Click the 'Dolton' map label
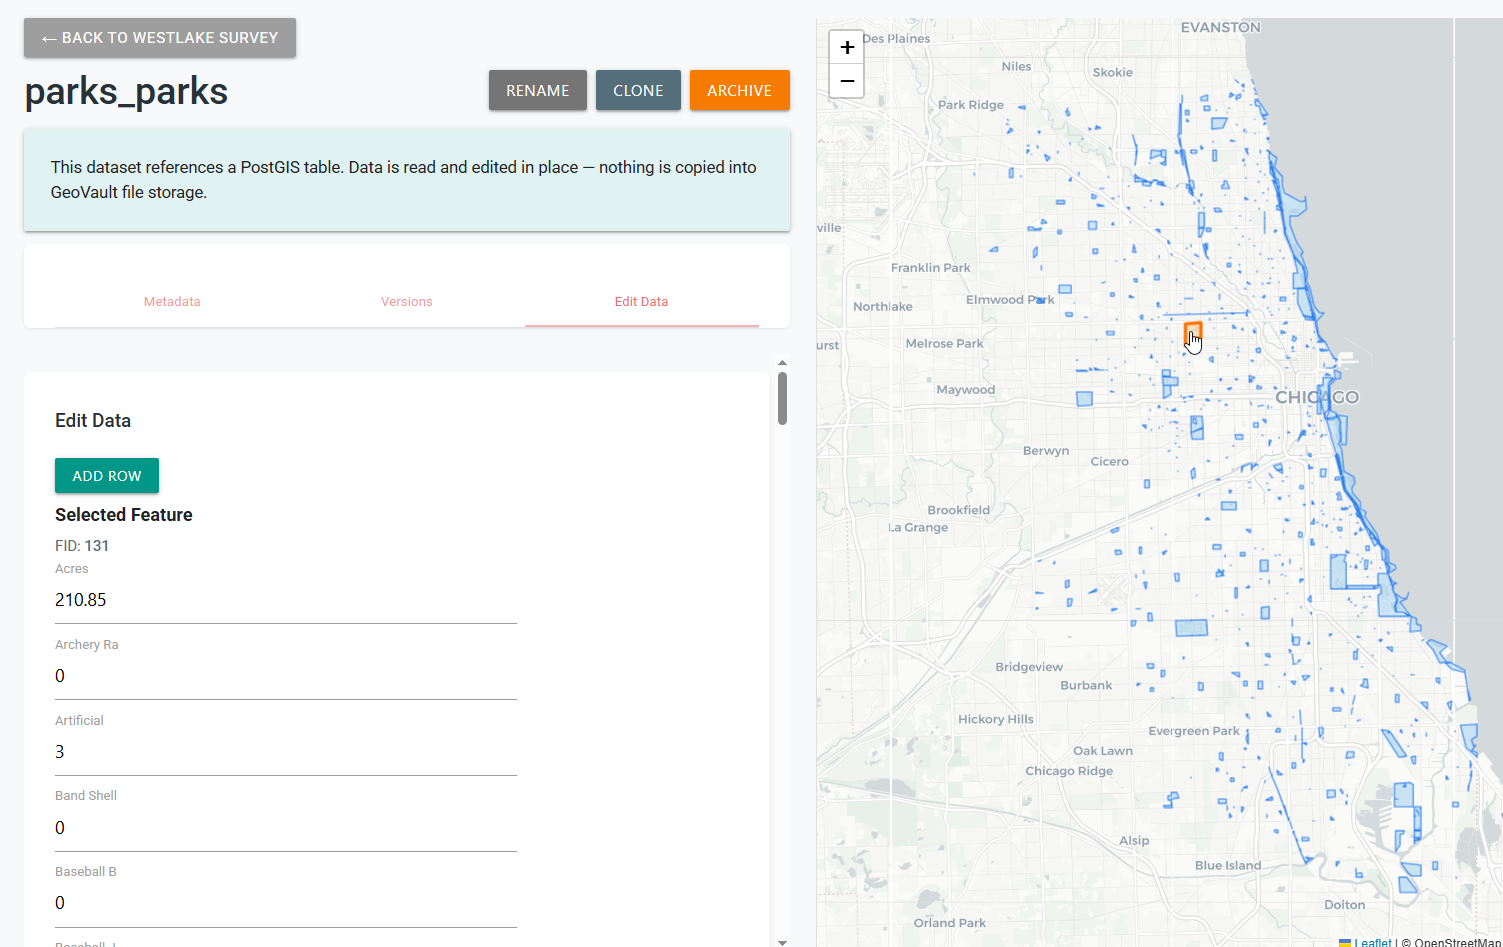The image size is (1503, 947). point(1345,905)
